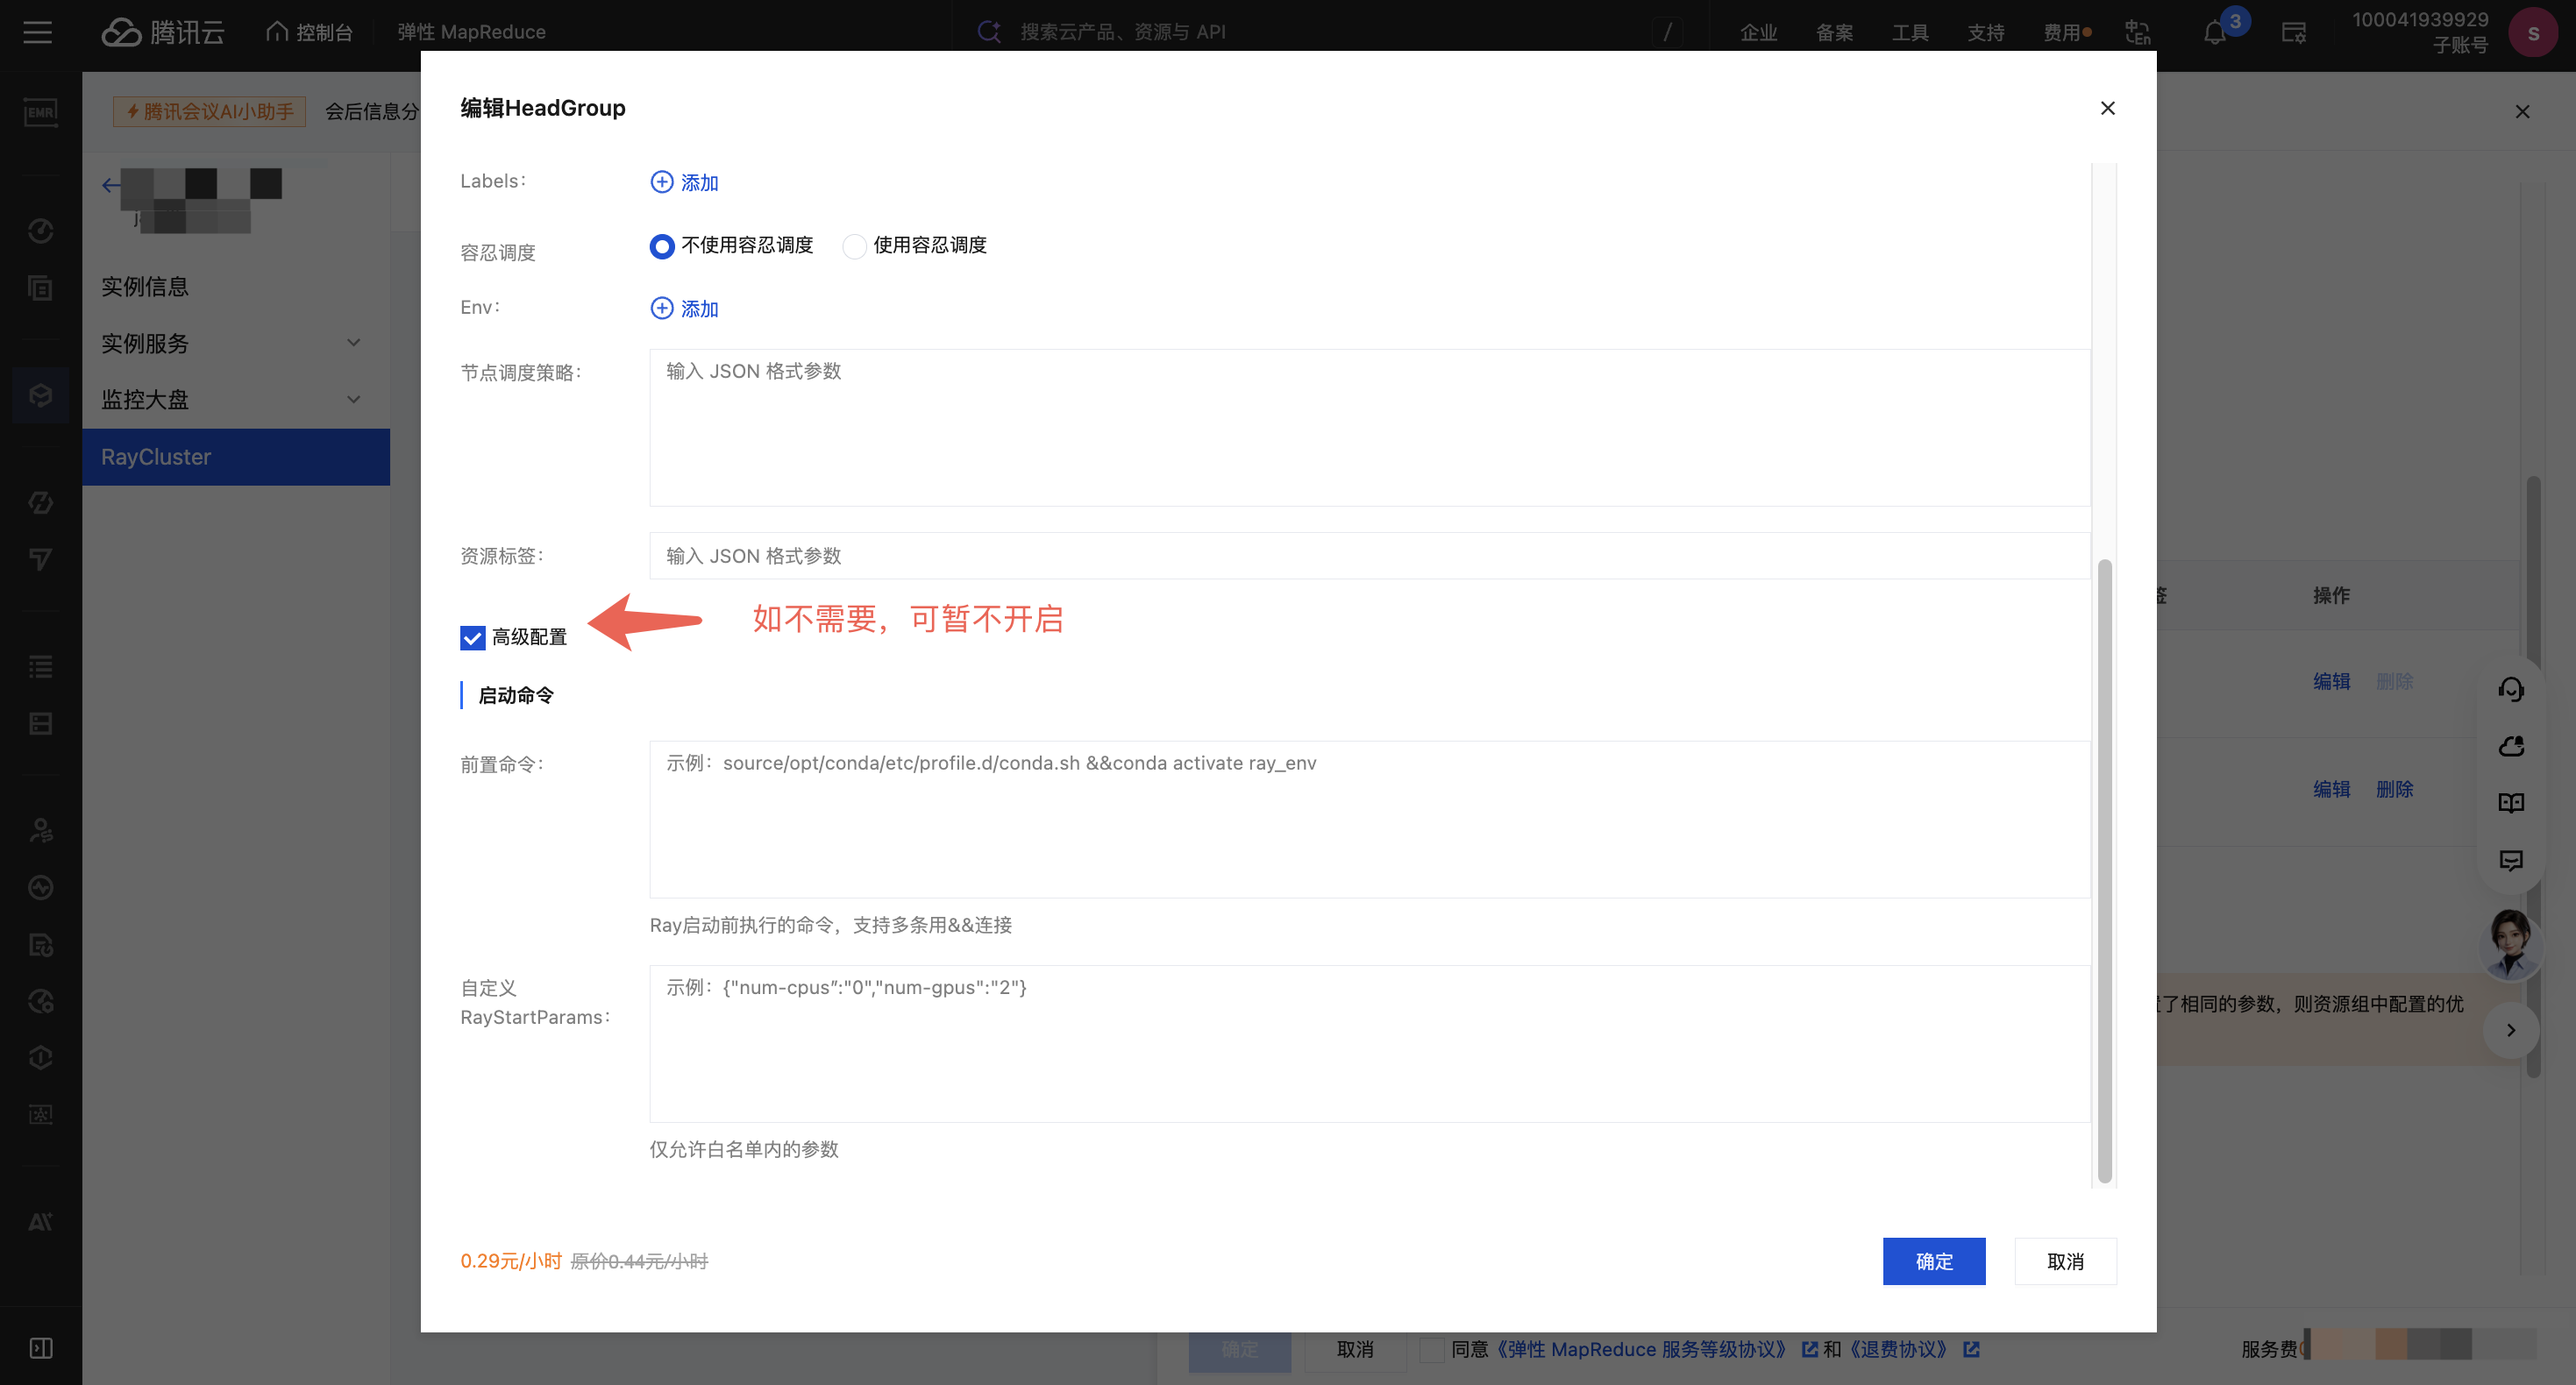Expand the side panel arrow button
Image resolution: width=2576 pixels, height=1385 pixels.
tap(2510, 1030)
